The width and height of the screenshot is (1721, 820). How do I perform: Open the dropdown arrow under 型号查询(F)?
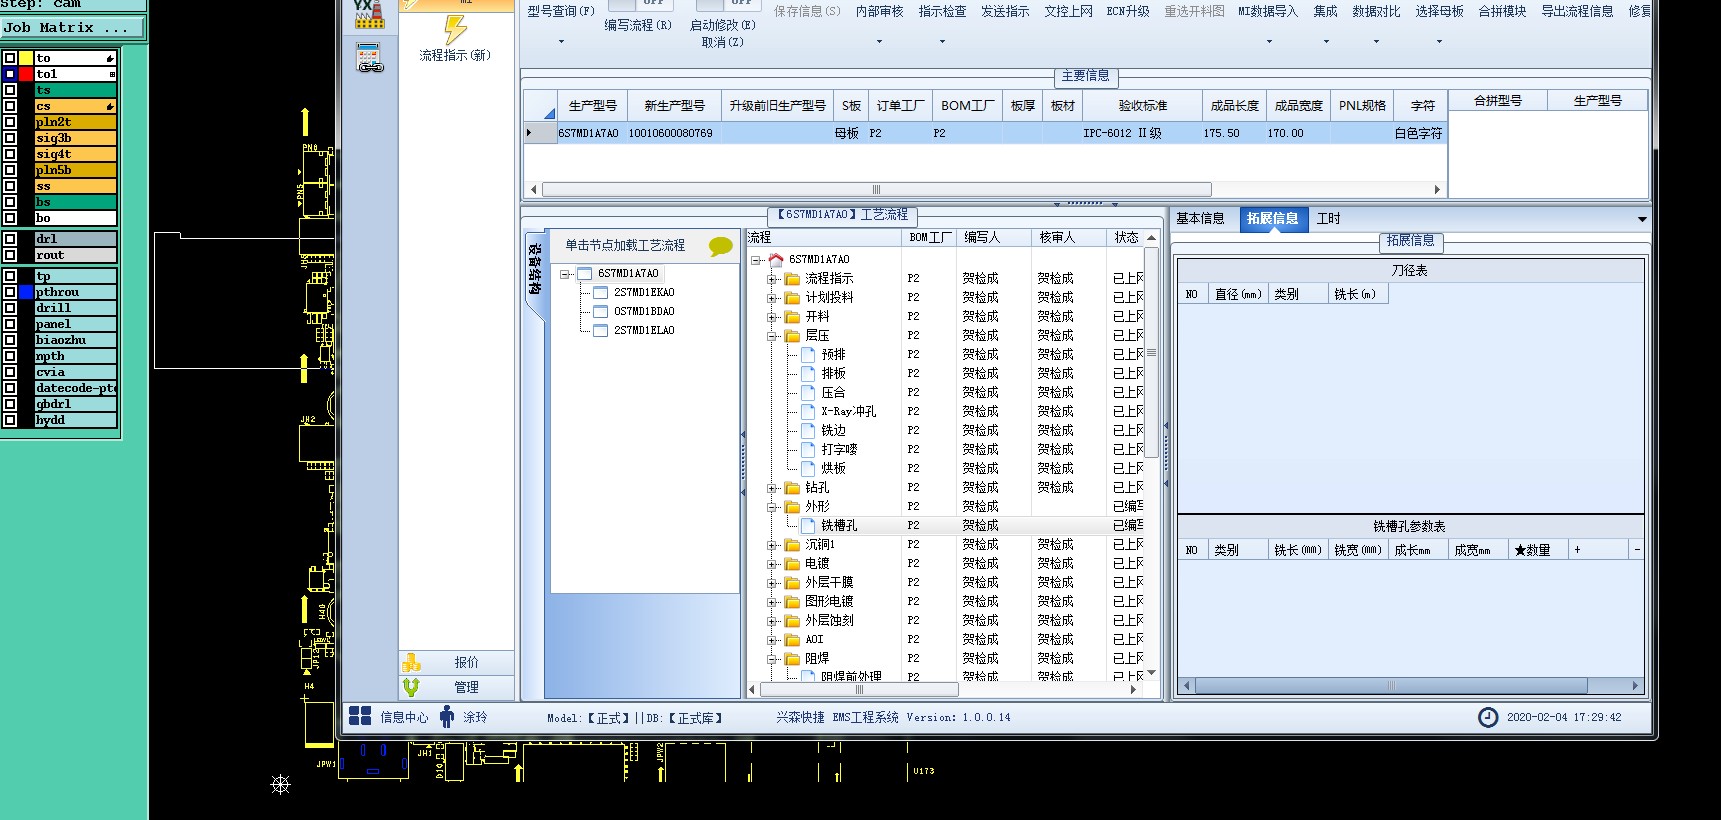coord(561,42)
